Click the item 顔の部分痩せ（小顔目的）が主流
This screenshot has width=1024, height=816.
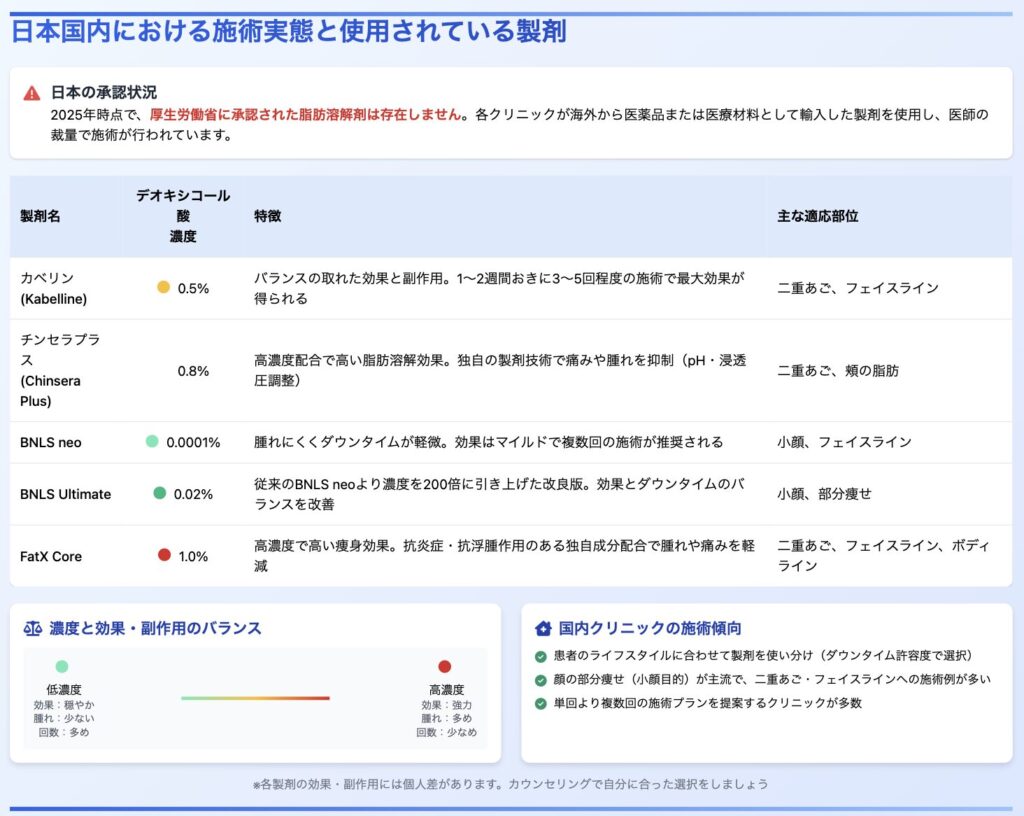pyautogui.click(x=772, y=680)
